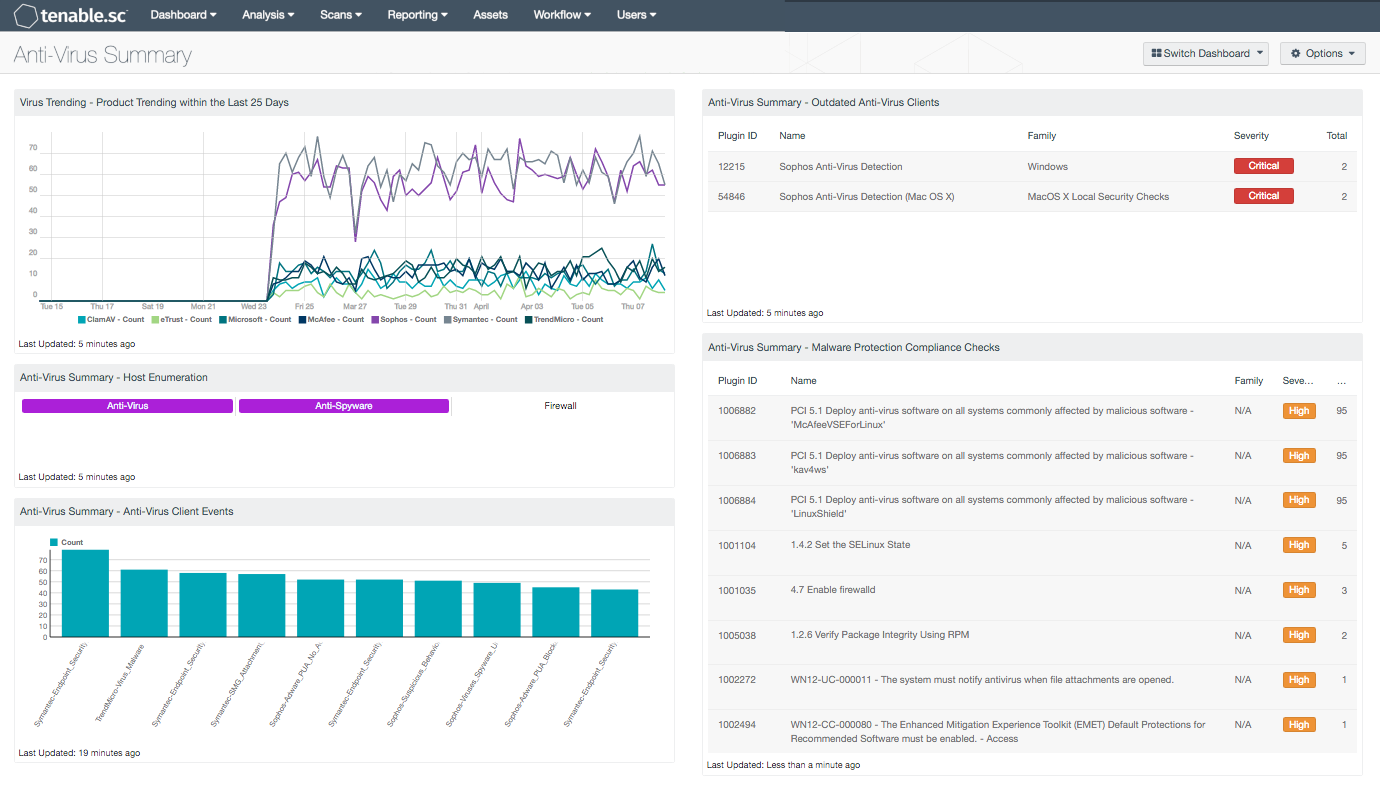The width and height of the screenshot is (1380, 790).
Task: Toggle Microsoft - Count legend entry
Action: click(255, 320)
